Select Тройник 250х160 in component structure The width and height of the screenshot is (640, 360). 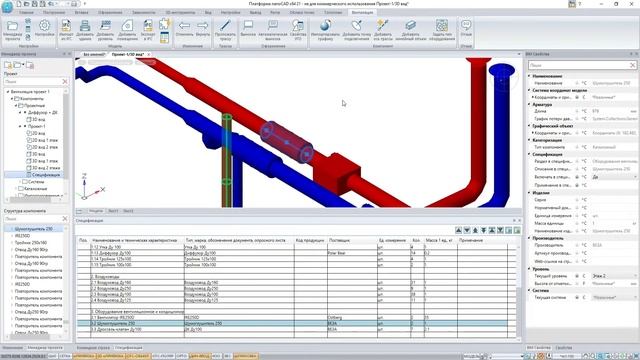(31, 242)
